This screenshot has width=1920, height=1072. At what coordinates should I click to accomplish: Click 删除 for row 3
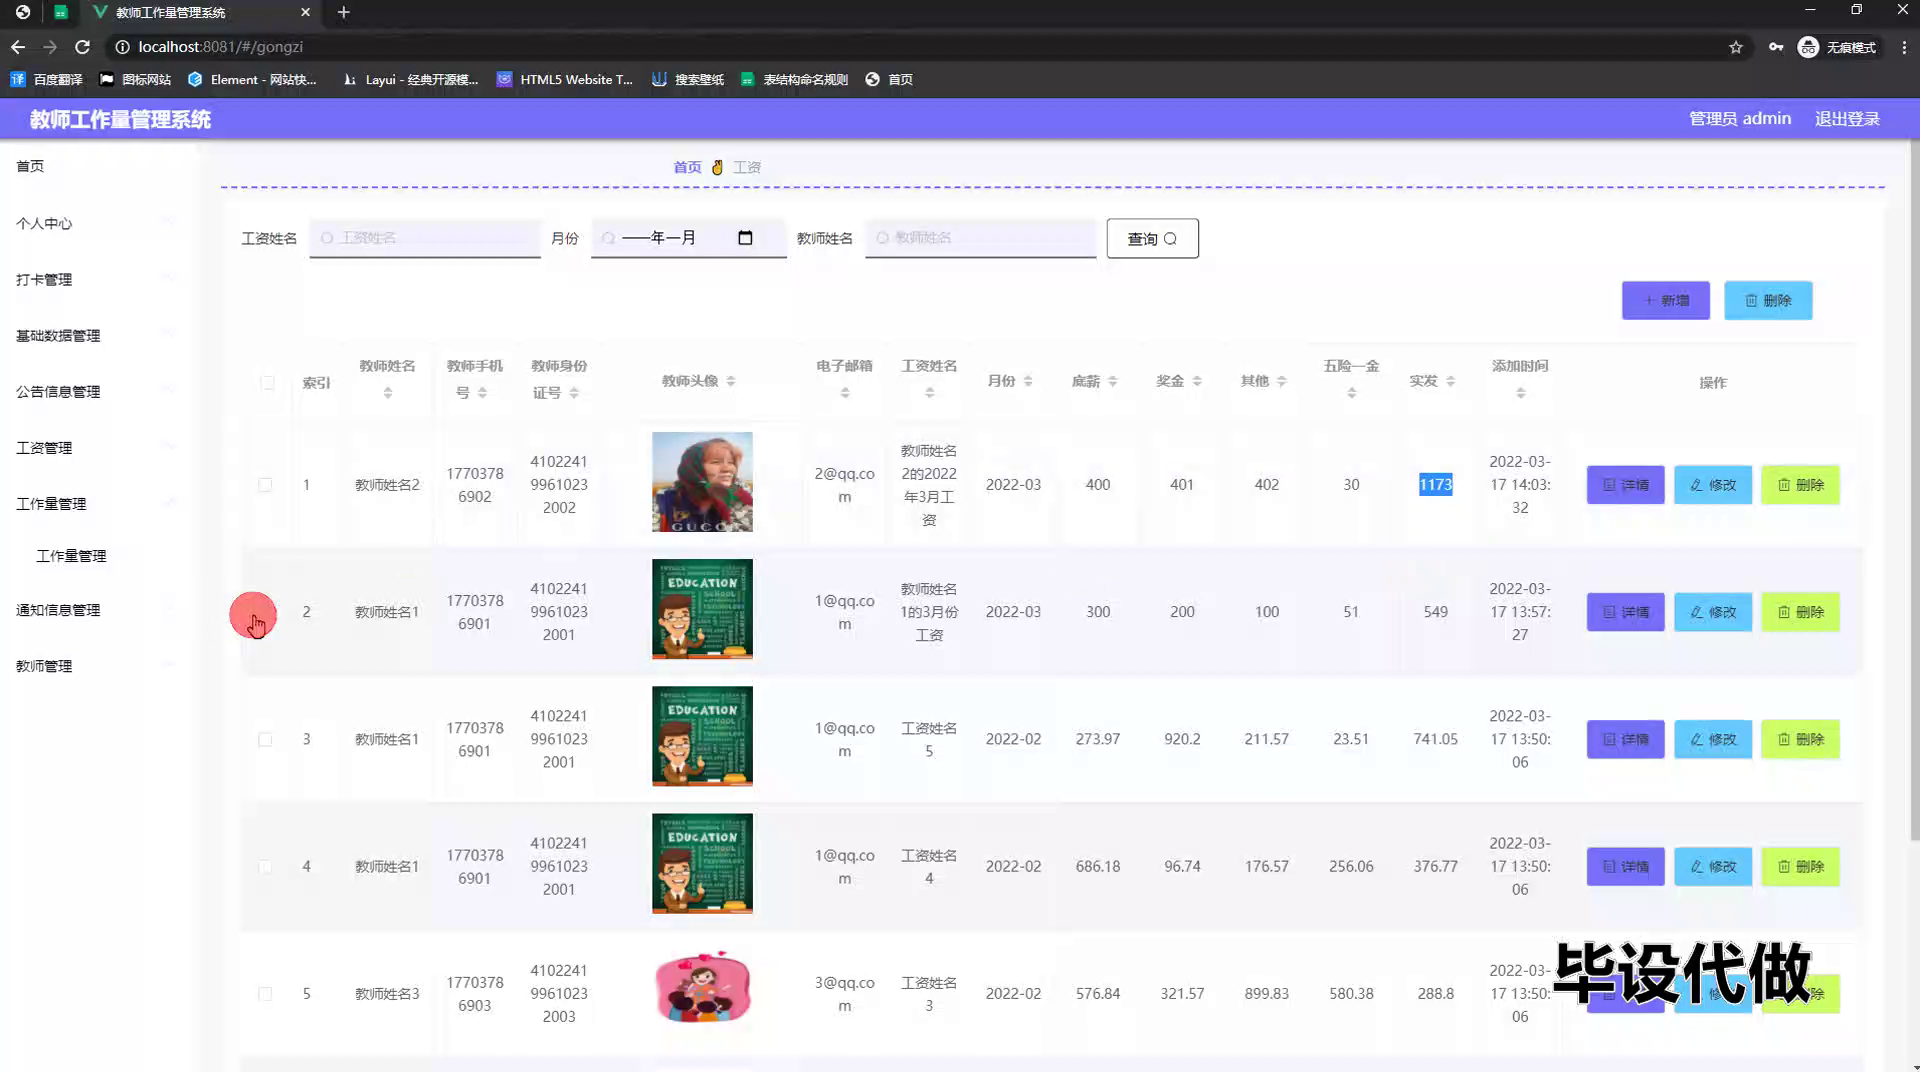tap(1800, 739)
